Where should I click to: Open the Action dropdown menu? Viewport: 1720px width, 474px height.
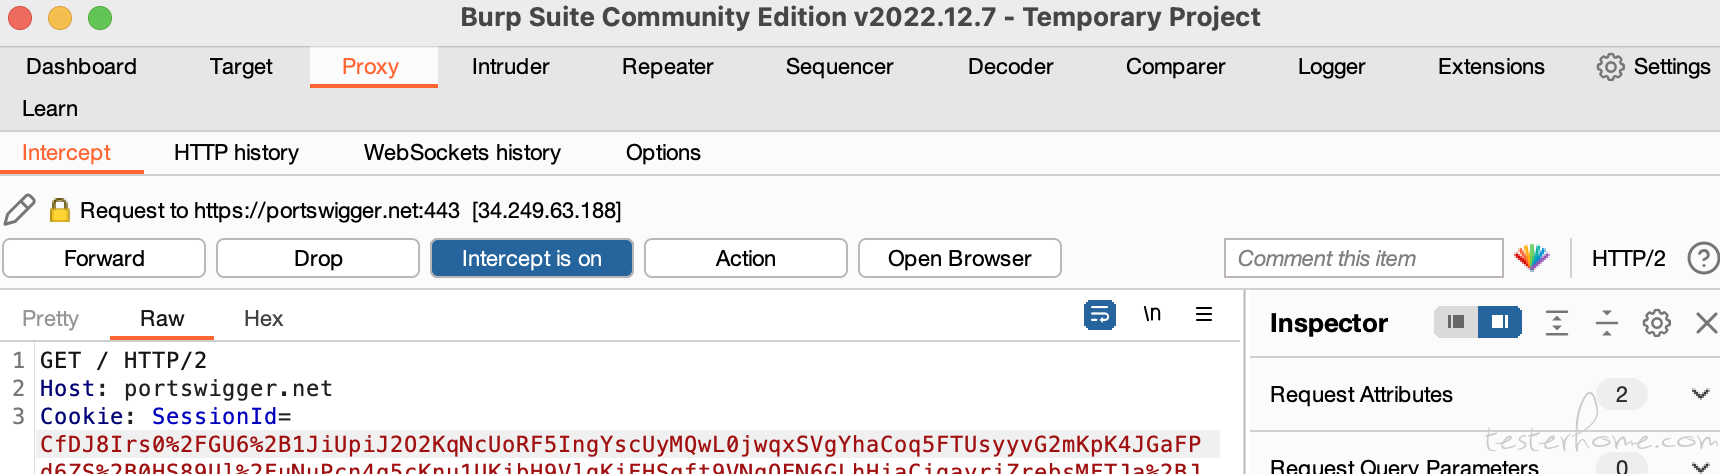[x=746, y=258]
